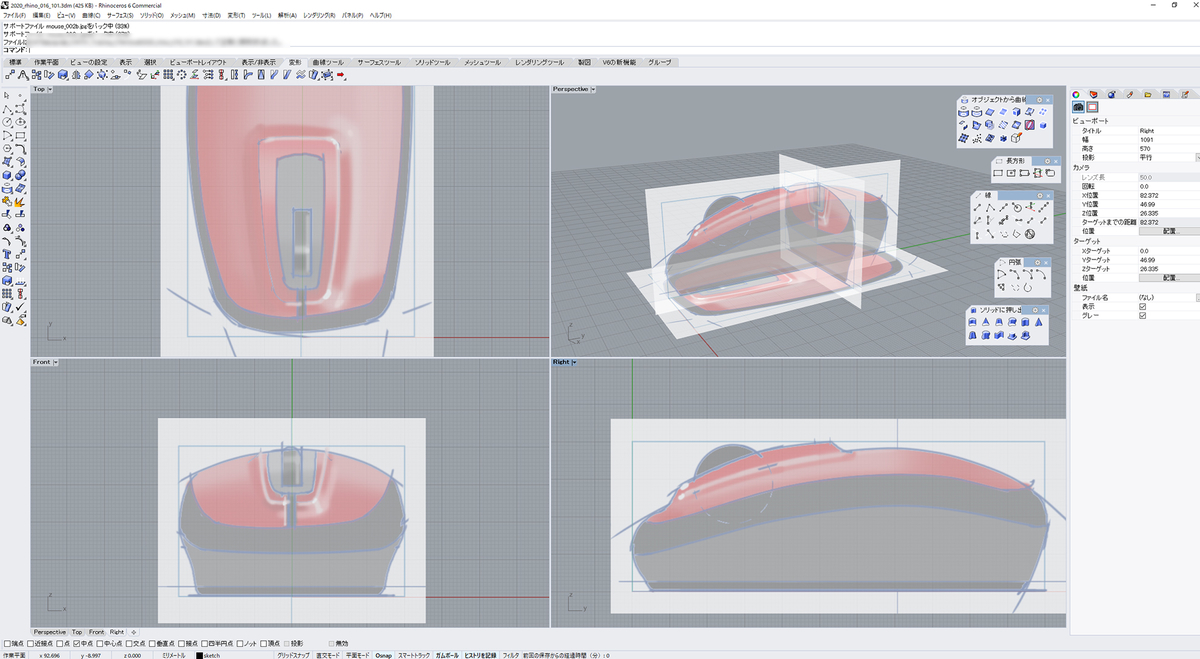
Task: Select the first tool in オブジェクトから曲線 toolbar
Action: [x=965, y=112]
